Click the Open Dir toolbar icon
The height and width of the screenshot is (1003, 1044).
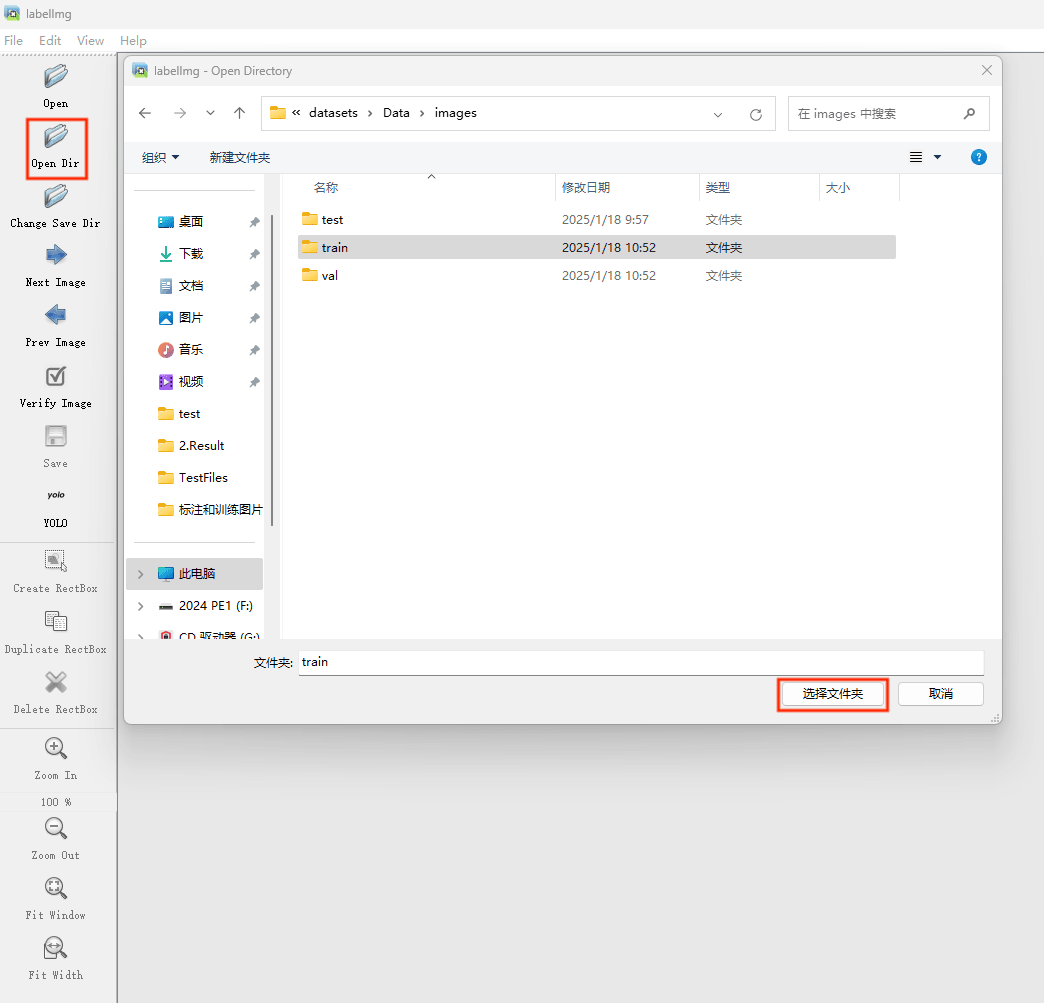pos(56,136)
